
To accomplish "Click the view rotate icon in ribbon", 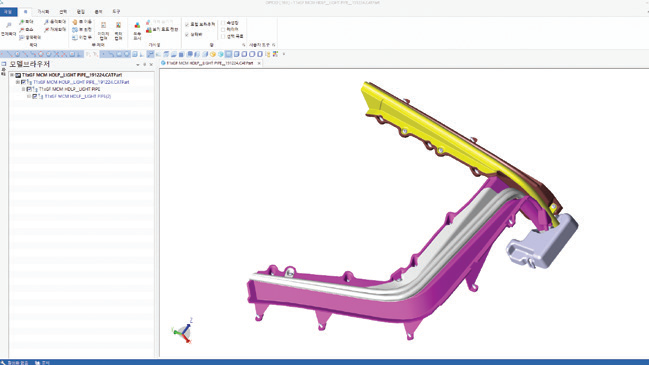I will [75, 30].
